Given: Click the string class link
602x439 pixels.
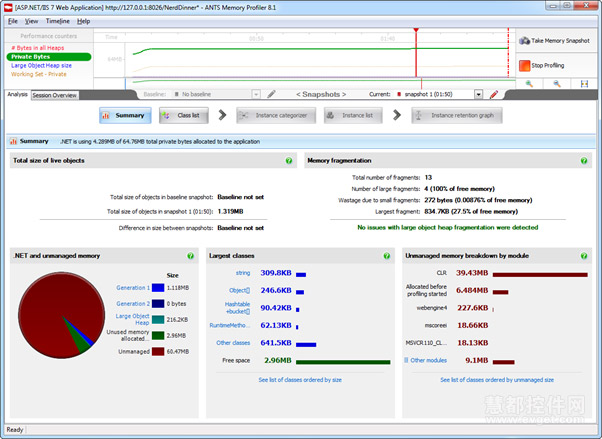Looking at the screenshot, I should [243, 273].
